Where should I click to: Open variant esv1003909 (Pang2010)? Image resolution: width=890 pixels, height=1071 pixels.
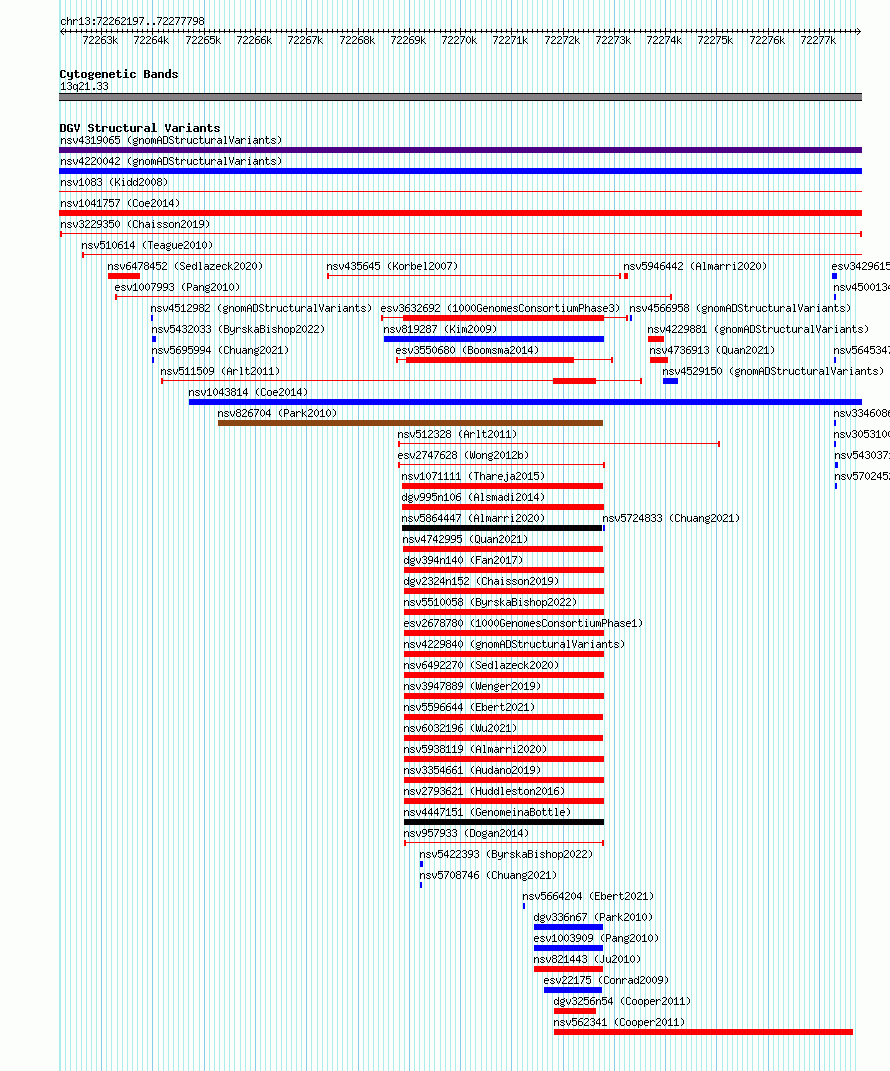click(x=596, y=938)
